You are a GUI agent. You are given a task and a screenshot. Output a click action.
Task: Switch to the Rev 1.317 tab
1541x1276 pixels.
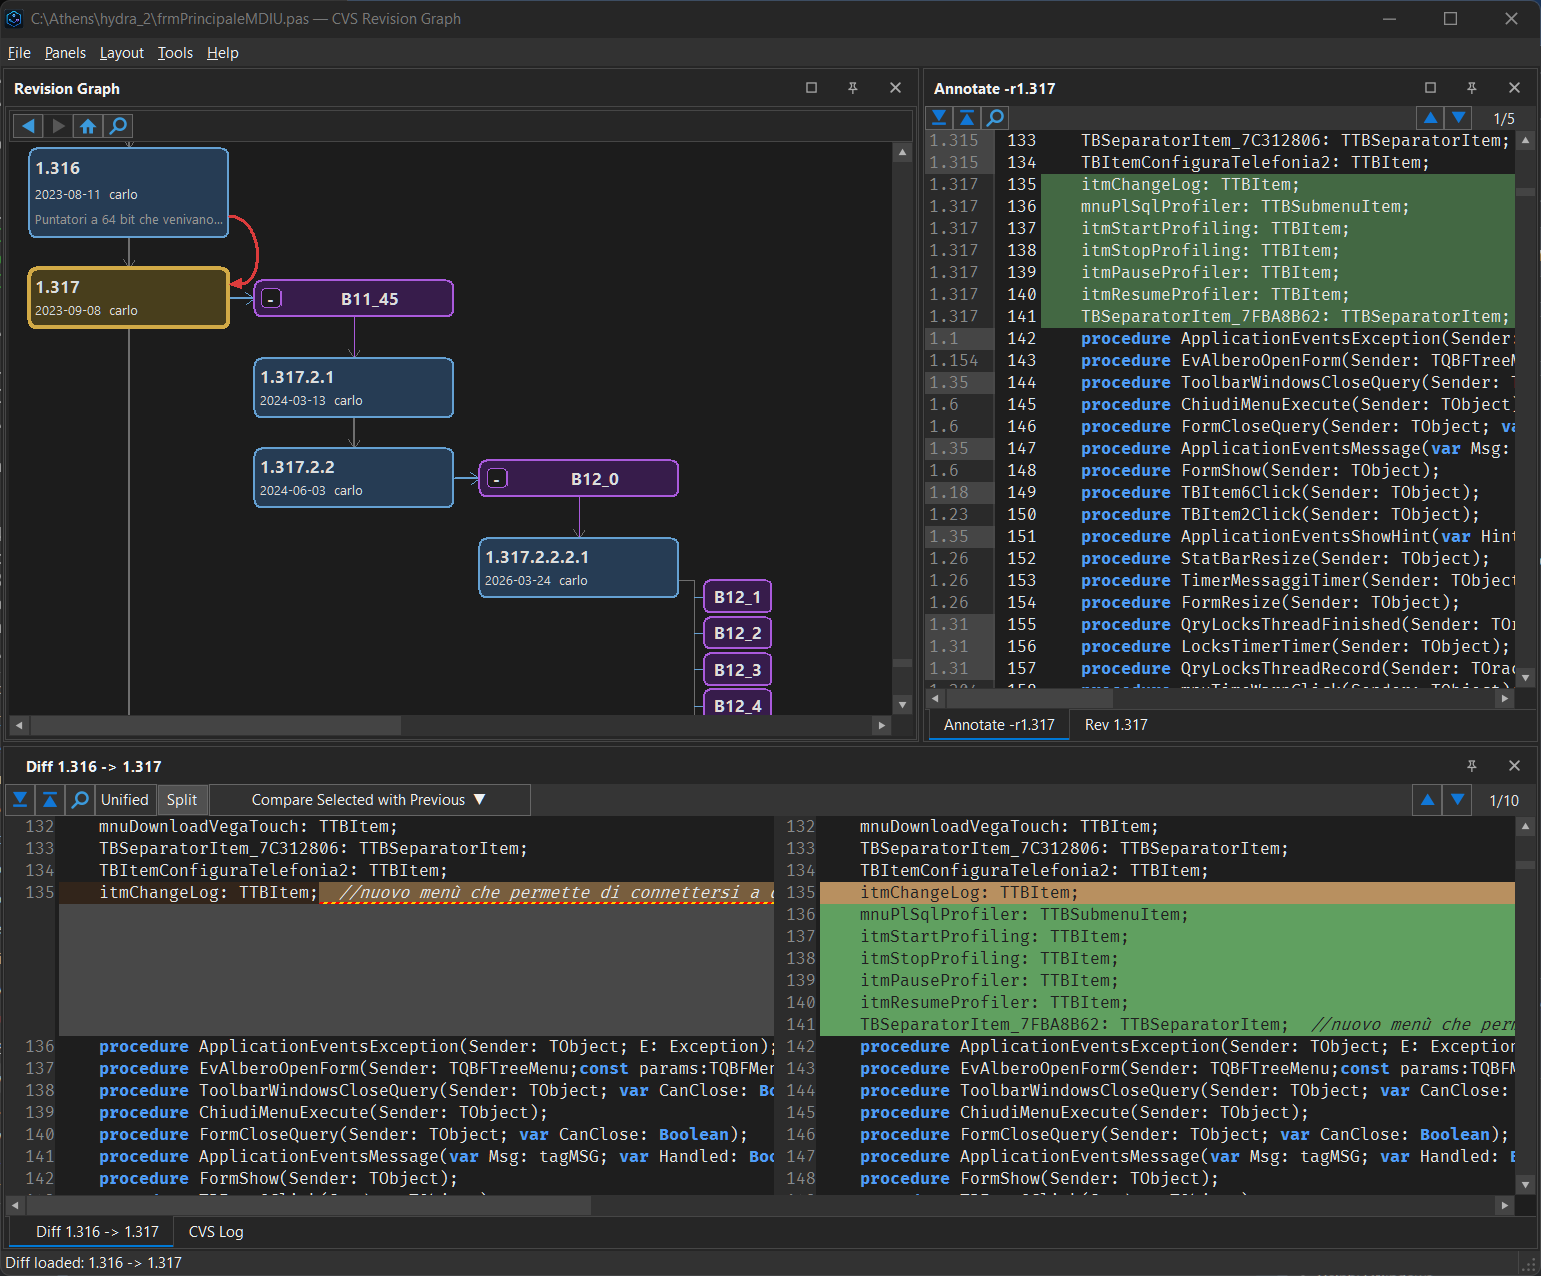point(1116,725)
